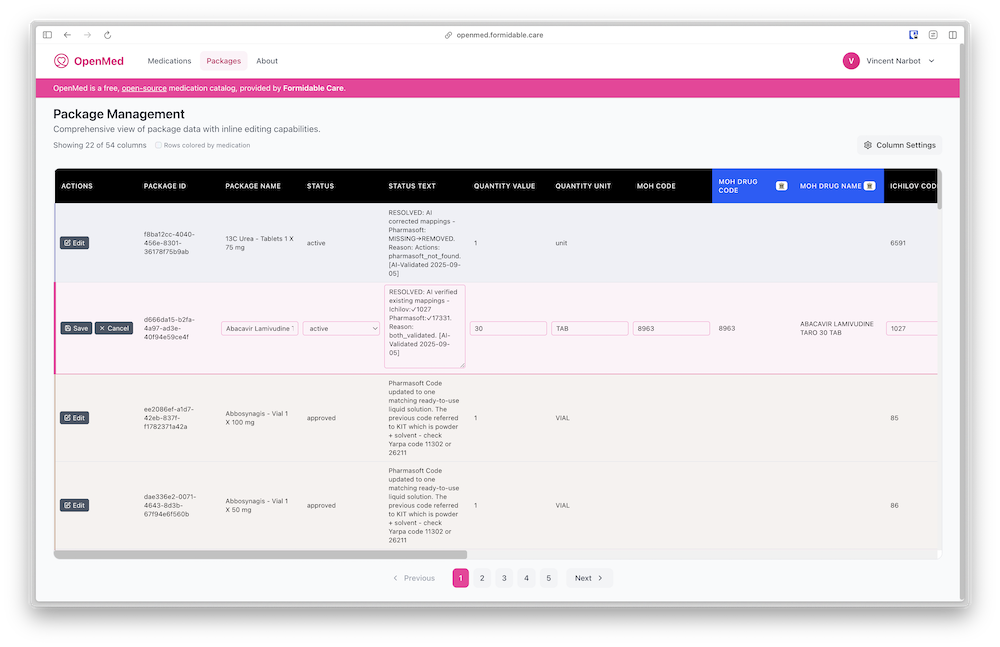Click Edit on the Abbosynagis Vial row
The width and height of the screenshot is (1000, 647).
pyautogui.click(x=75, y=417)
